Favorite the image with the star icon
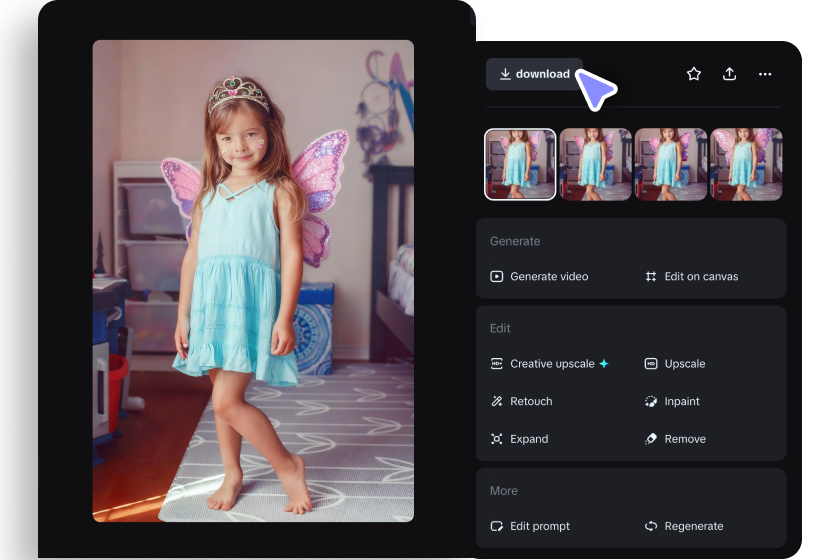Screen dimensions: 840x560 (x=694, y=74)
